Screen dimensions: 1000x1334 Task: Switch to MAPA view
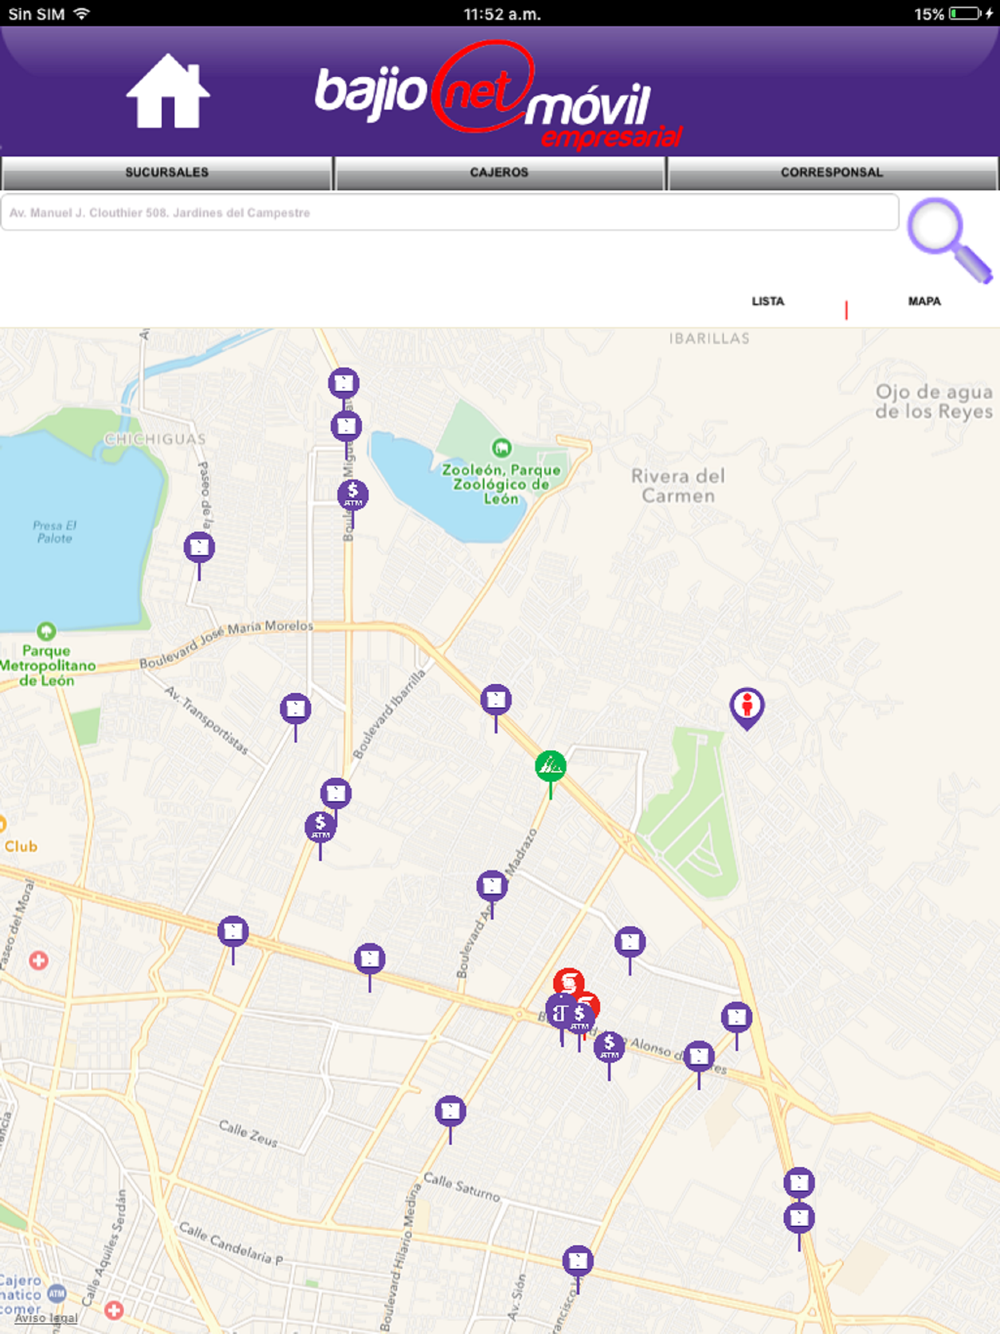924,301
